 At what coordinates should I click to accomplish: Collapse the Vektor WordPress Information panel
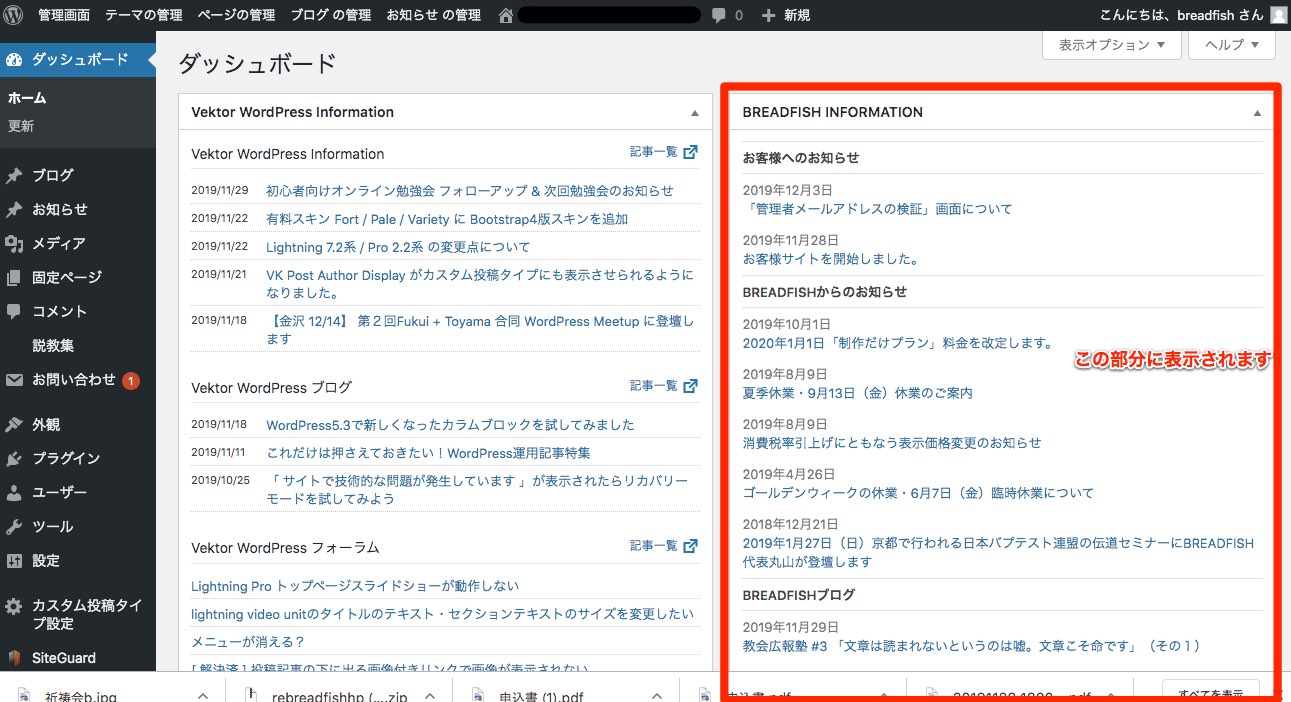click(x=694, y=113)
